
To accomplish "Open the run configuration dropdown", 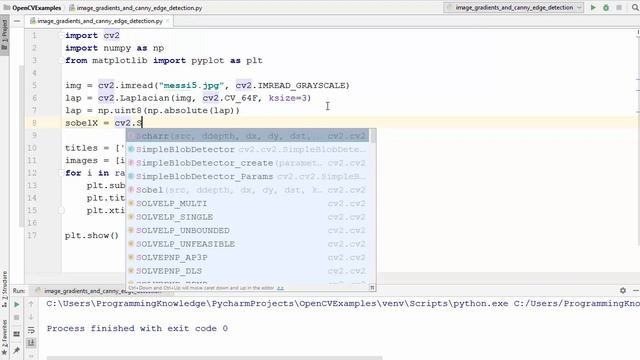I will pyautogui.click(x=513, y=7).
